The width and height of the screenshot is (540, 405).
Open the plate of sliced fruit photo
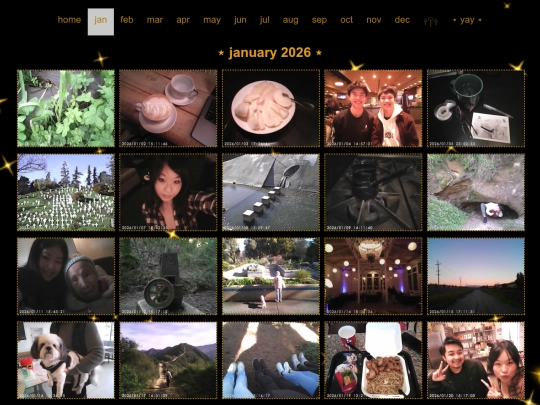271,108
